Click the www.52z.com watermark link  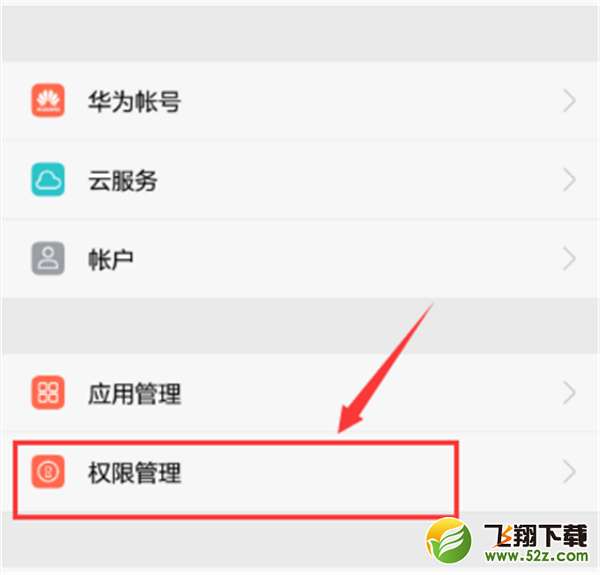coord(536,556)
